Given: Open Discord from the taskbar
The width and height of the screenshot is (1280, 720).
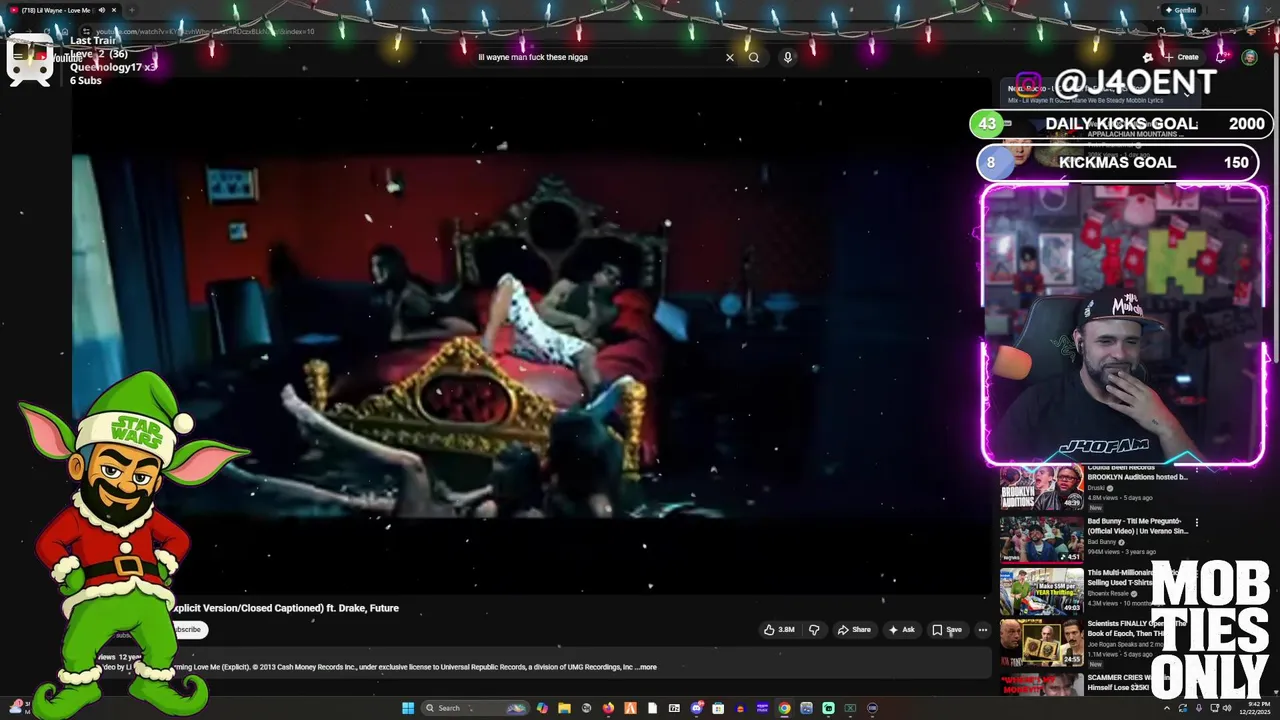Looking at the screenshot, I should click(x=696, y=708).
